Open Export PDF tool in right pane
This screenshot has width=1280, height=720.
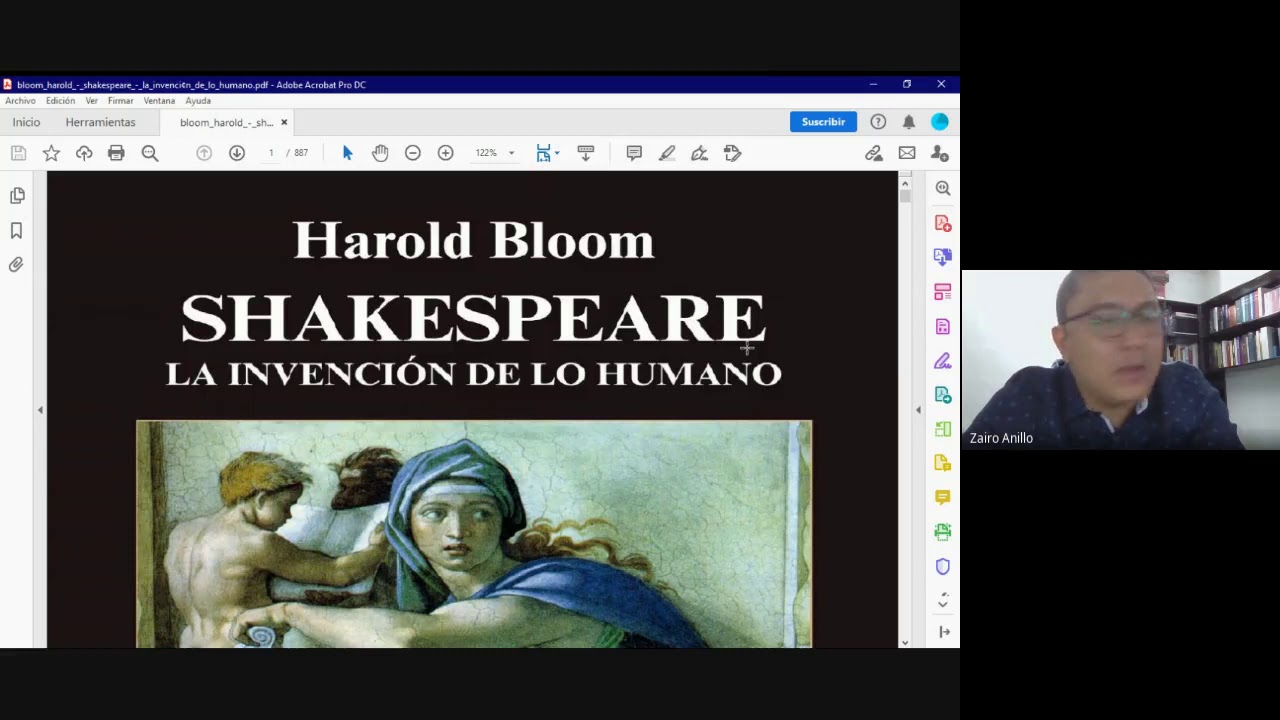(x=943, y=257)
